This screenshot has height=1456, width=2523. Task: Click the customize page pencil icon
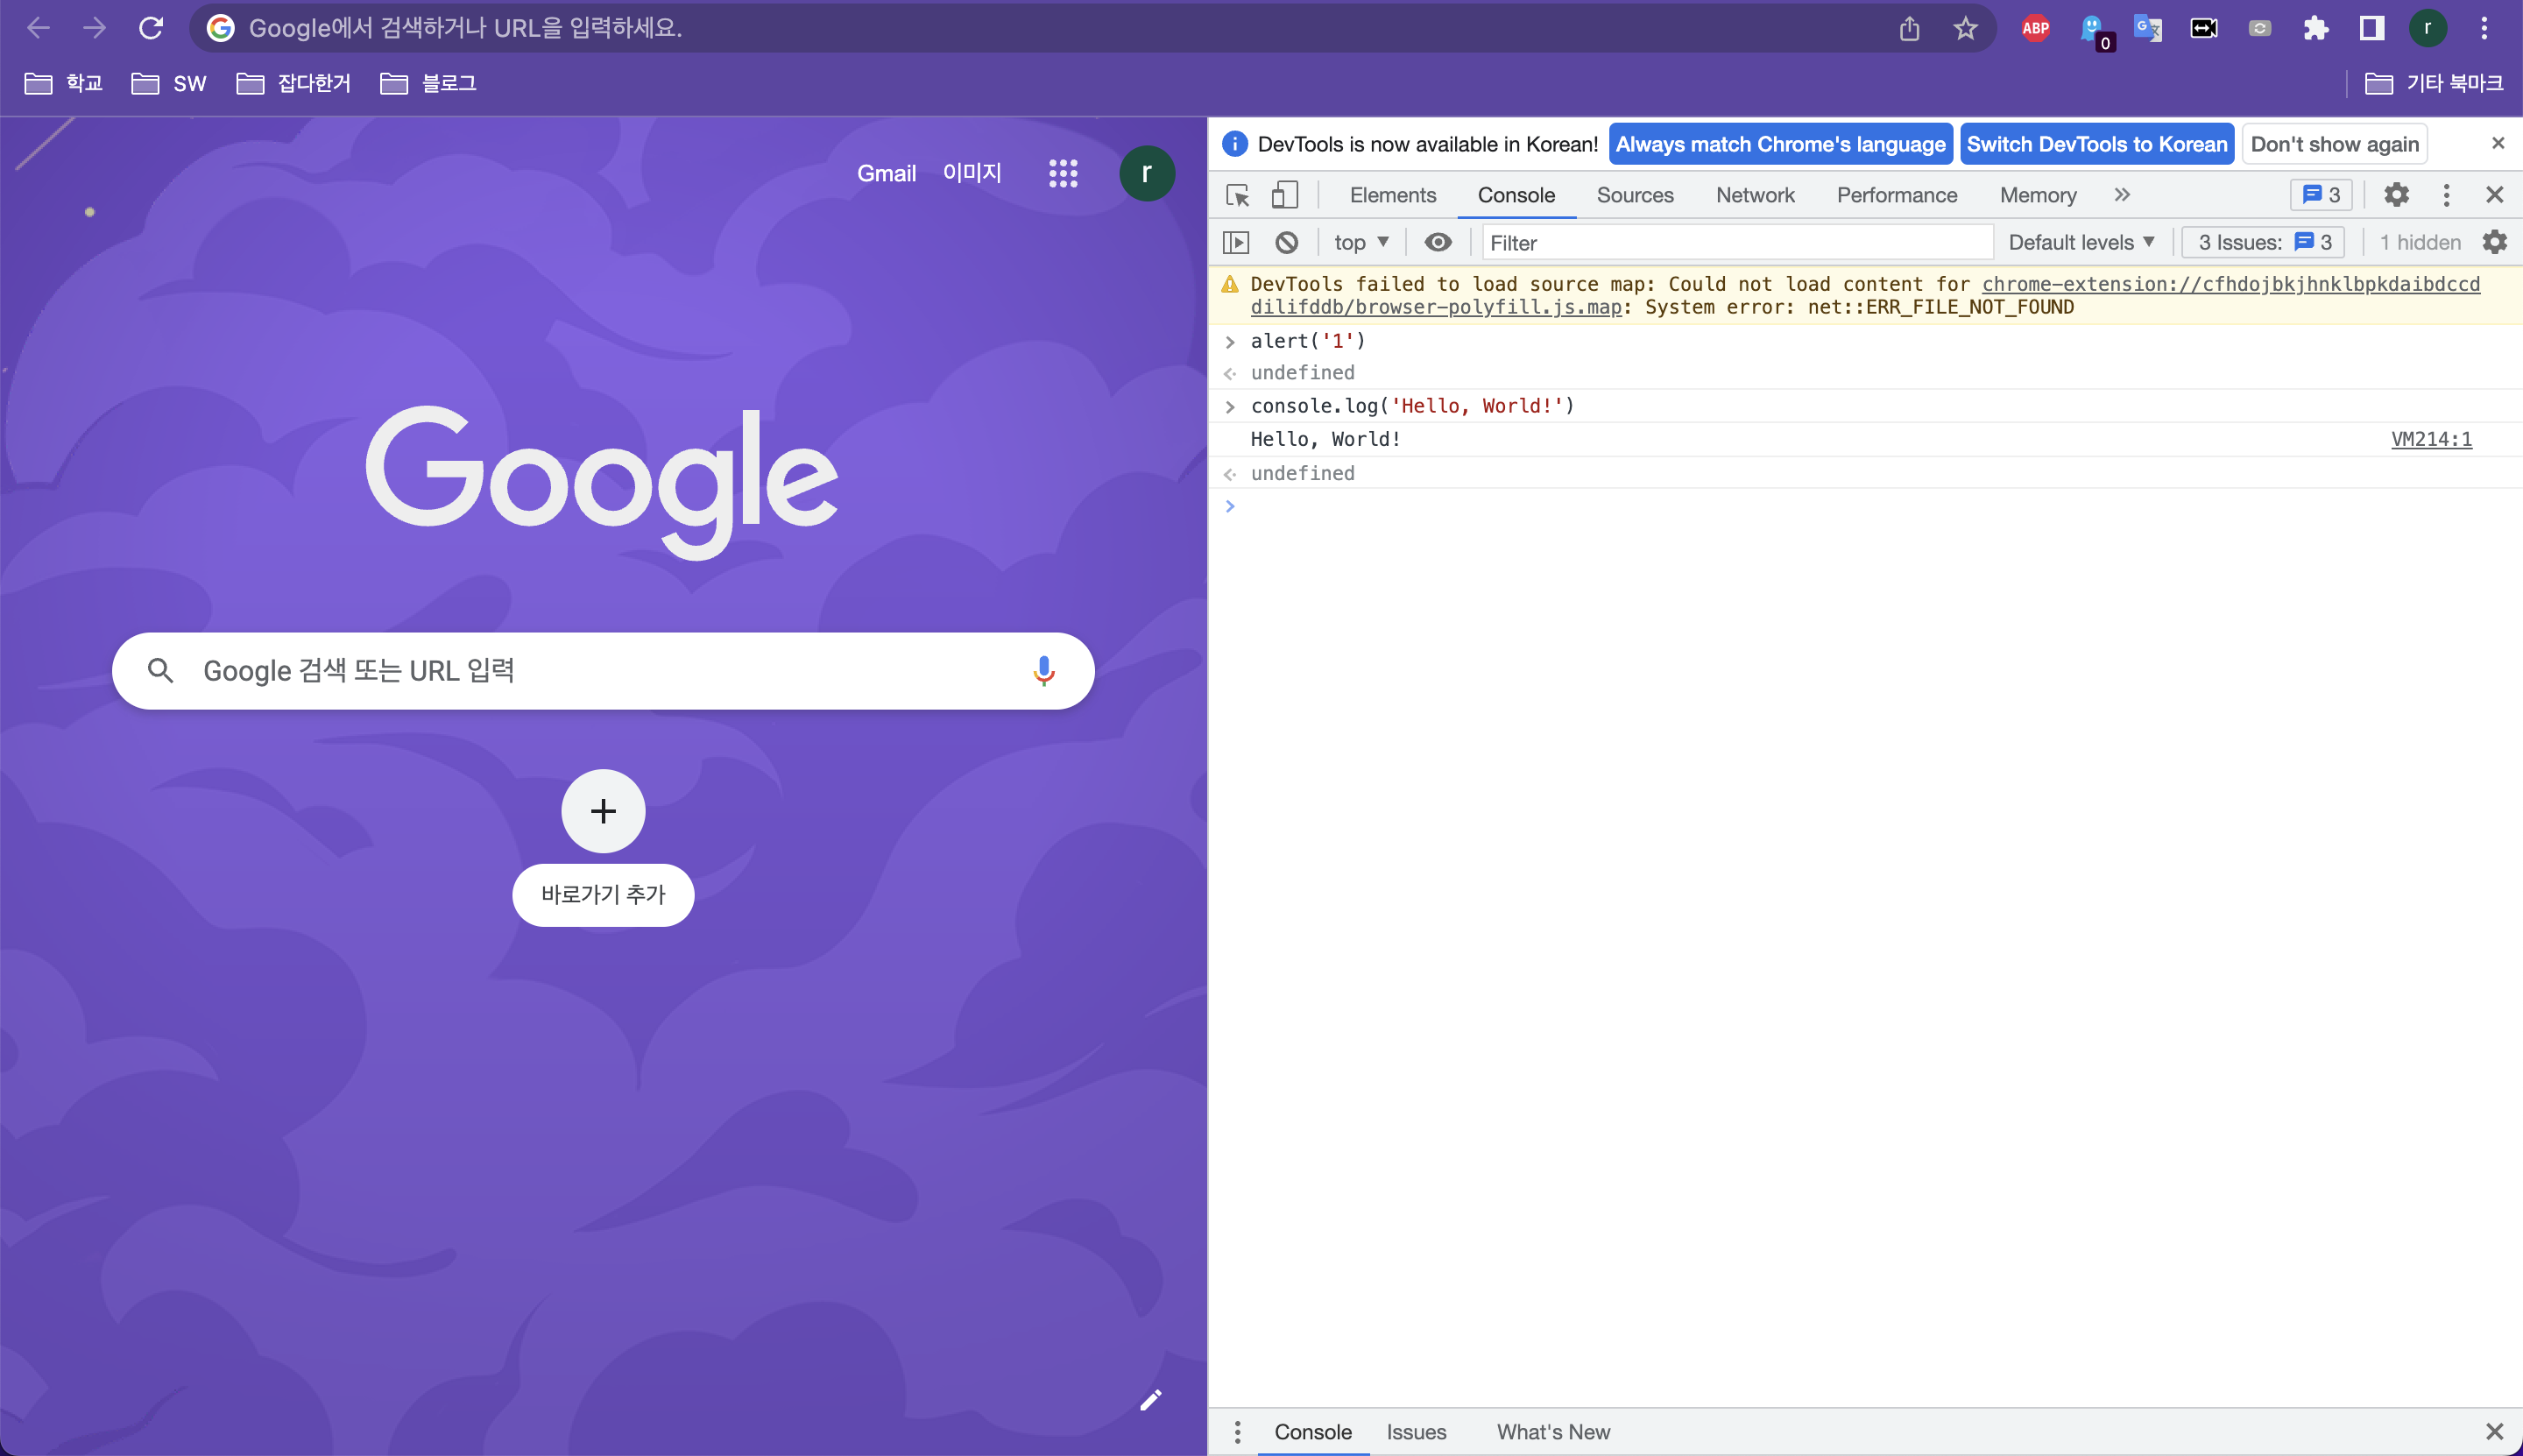point(1150,1400)
